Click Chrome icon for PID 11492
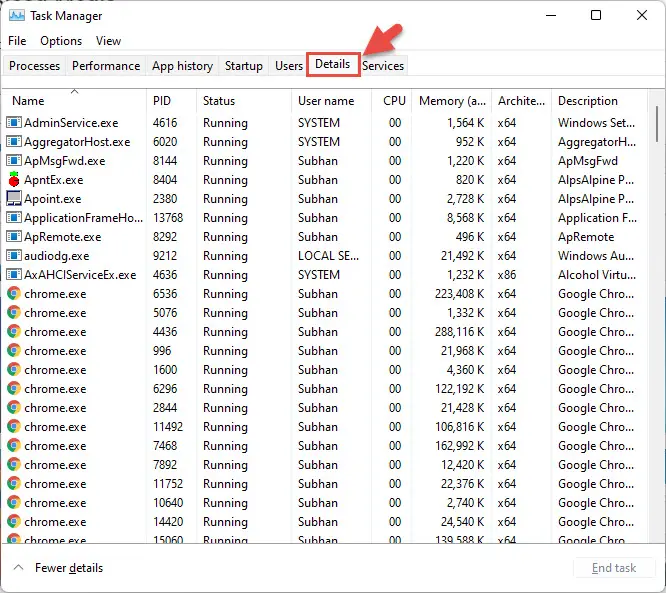Viewport: 666px width, 593px height. click(x=14, y=426)
